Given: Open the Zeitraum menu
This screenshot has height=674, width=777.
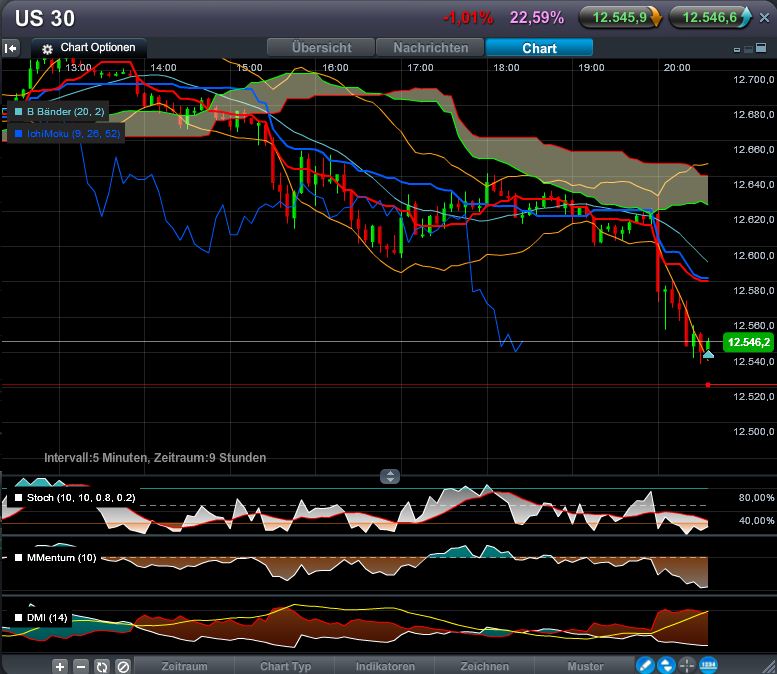Looking at the screenshot, I should click(184, 666).
